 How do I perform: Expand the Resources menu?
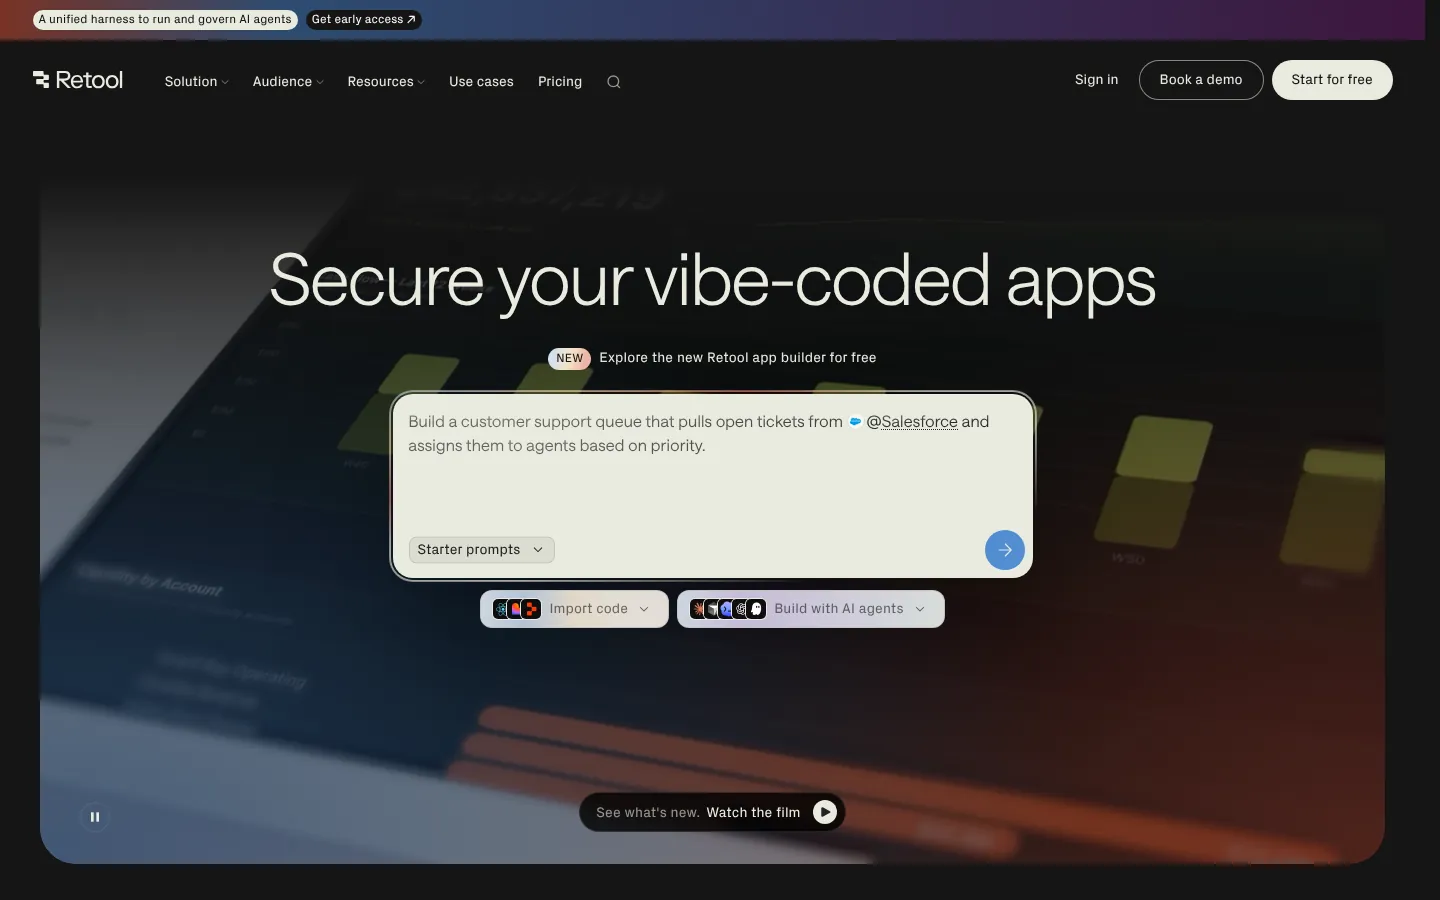click(x=386, y=82)
